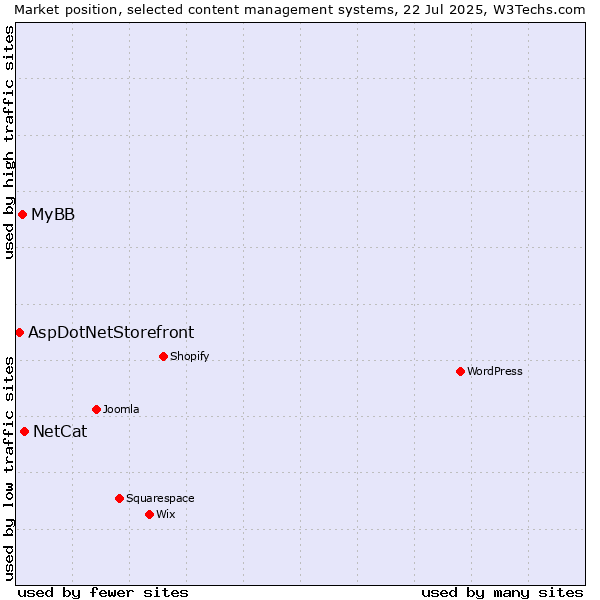Click the red Shopify marker
Screen dimensions: 600x600
tap(163, 357)
